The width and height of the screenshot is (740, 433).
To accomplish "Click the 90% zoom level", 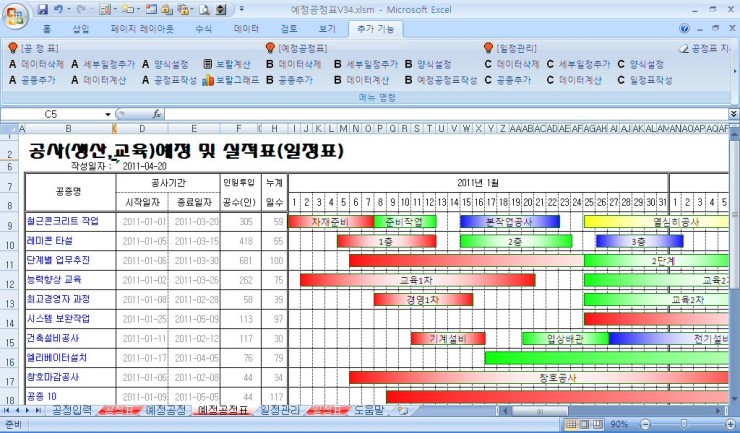I will pyautogui.click(x=619, y=424).
